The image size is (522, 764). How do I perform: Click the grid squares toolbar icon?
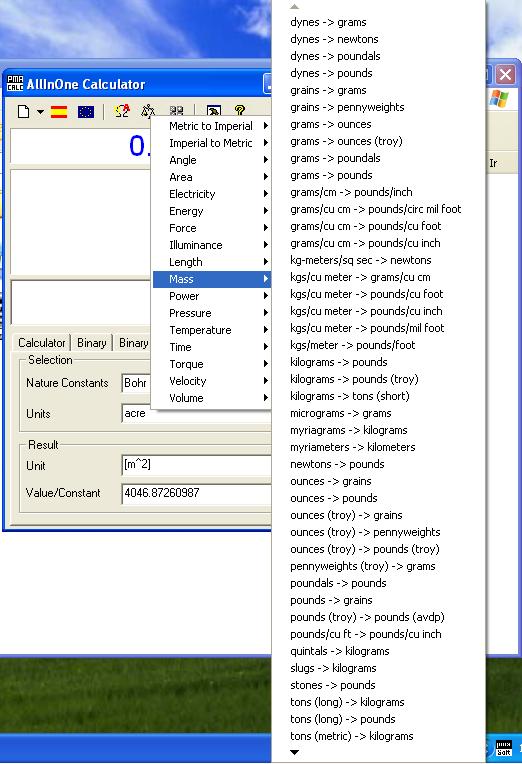176,112
